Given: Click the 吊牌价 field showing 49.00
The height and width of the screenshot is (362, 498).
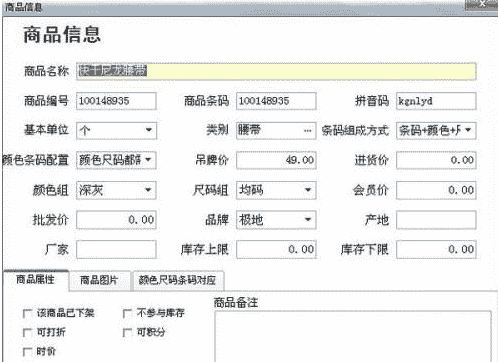Looking at the screenshot, I should coord(276,160).
